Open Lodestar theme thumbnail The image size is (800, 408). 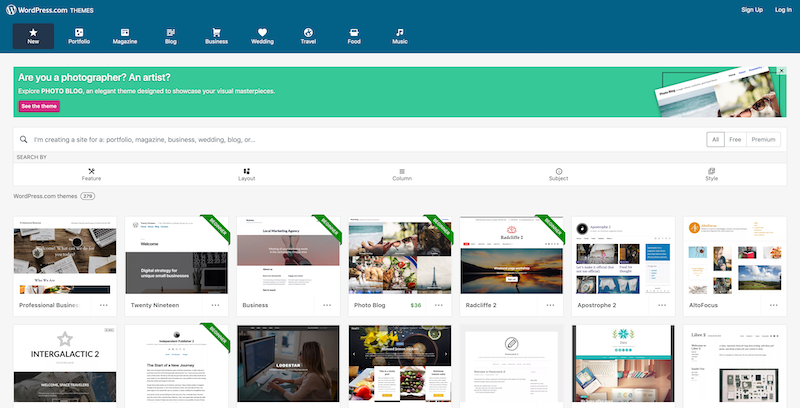click(x=288, y=364)
